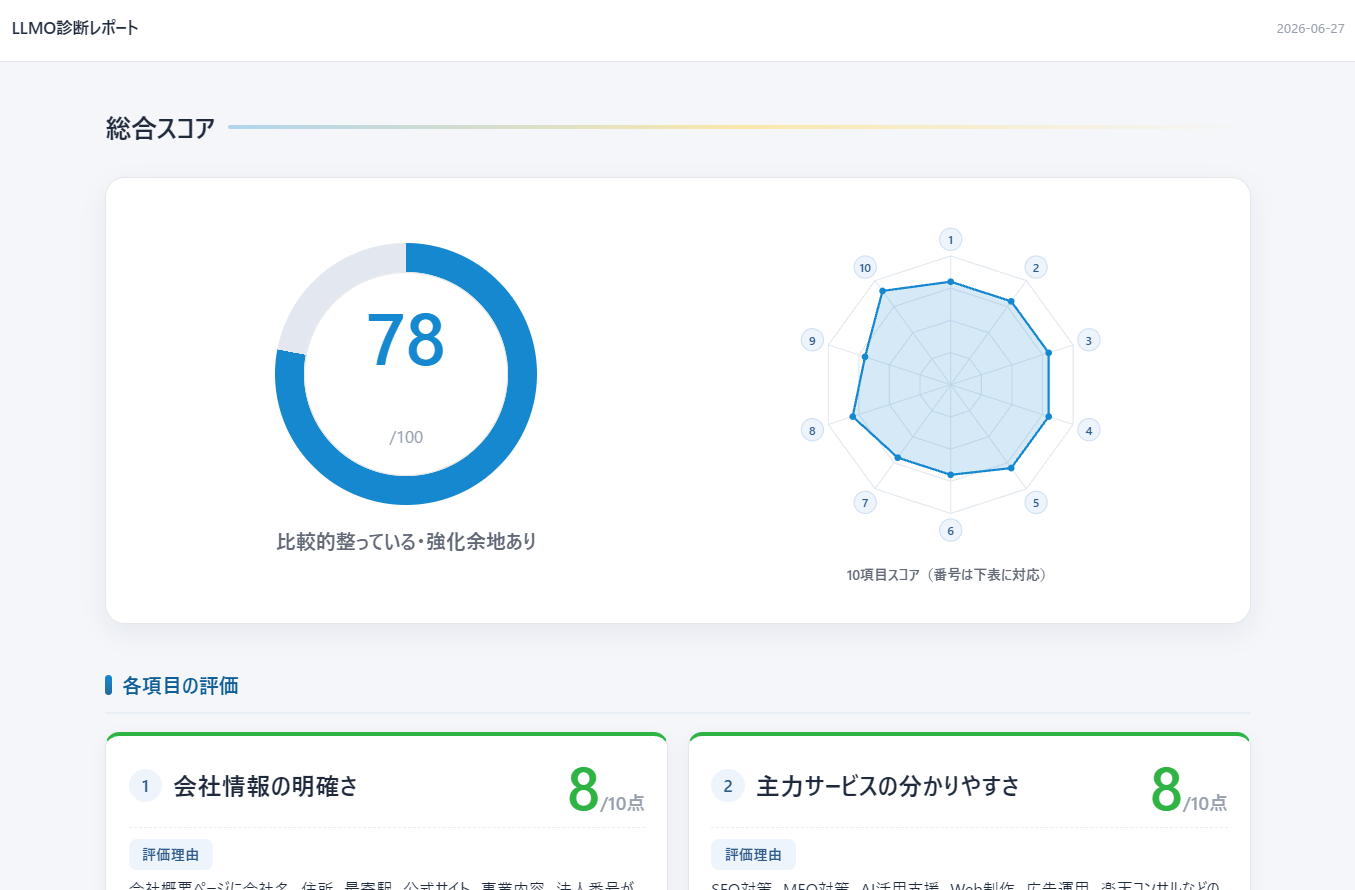Image resolution: width=1355 pixels, height=890 pixels.
Task: Click the date 2026-06-27 in header
Action: click(x=1310, y=28)
